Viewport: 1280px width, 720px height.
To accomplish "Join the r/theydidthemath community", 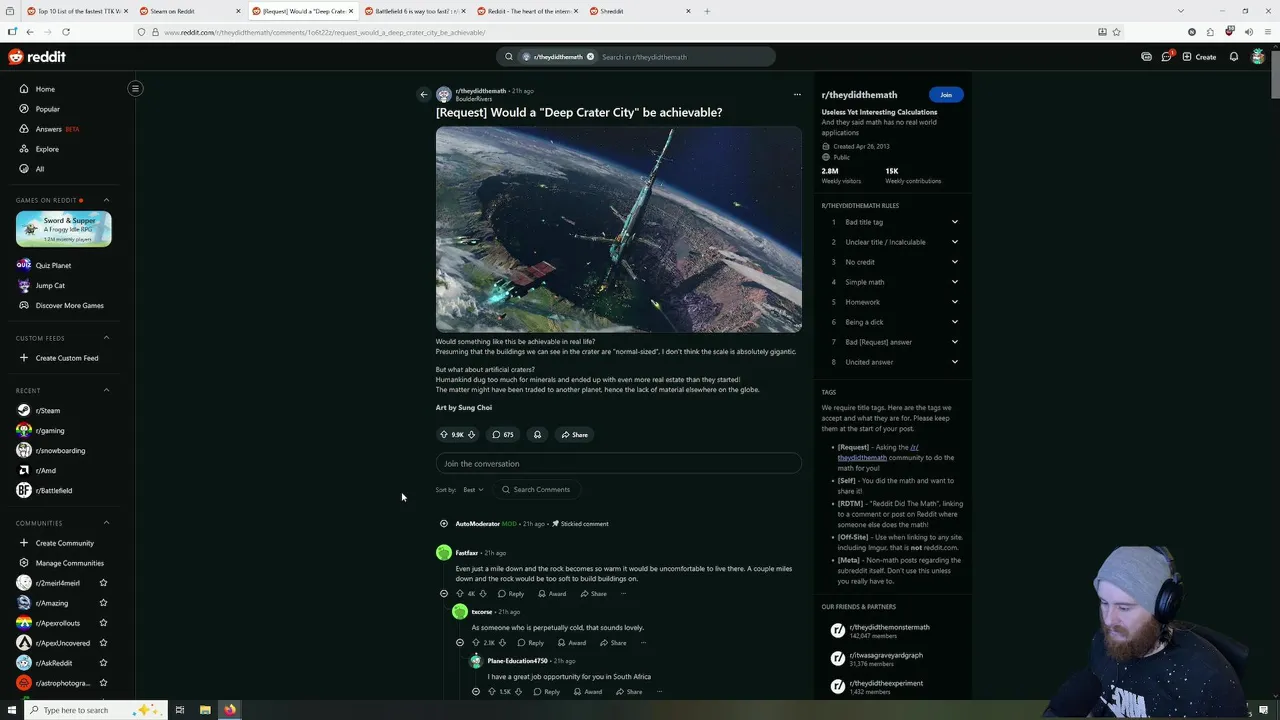I will tap(946, 95).
